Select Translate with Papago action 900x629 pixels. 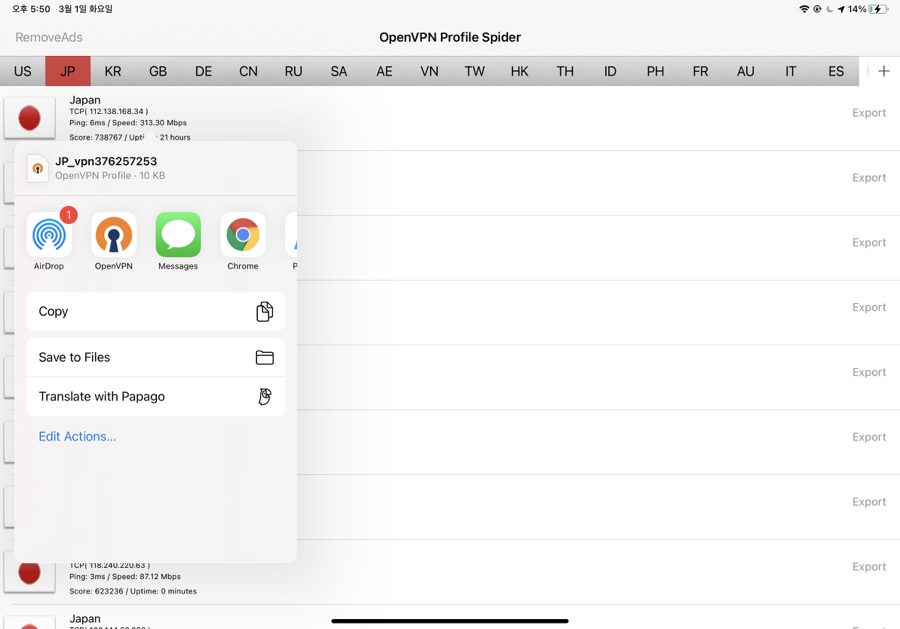point(156,397)
